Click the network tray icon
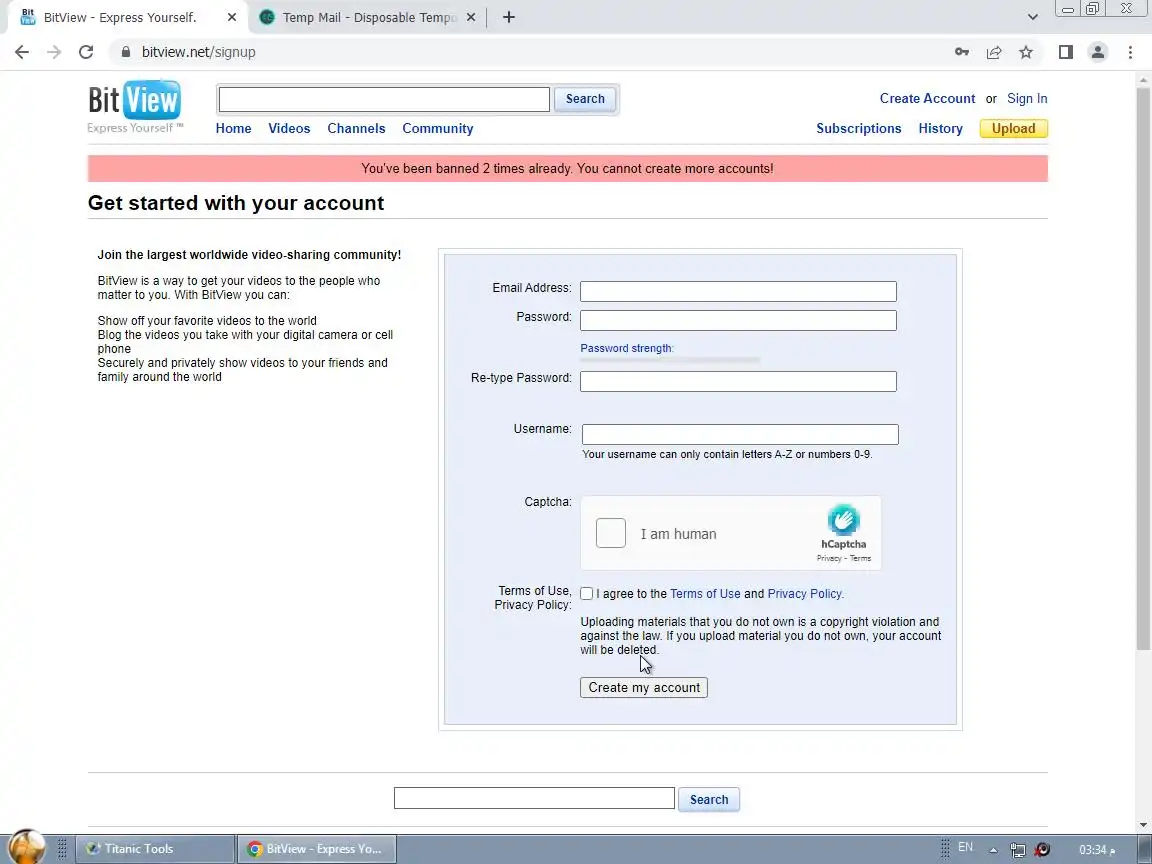 coord(1018,850)
